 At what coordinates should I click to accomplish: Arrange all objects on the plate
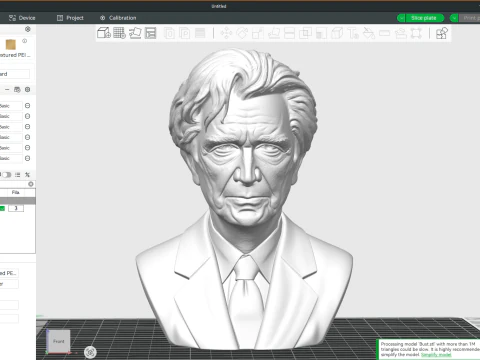(151, 33)
